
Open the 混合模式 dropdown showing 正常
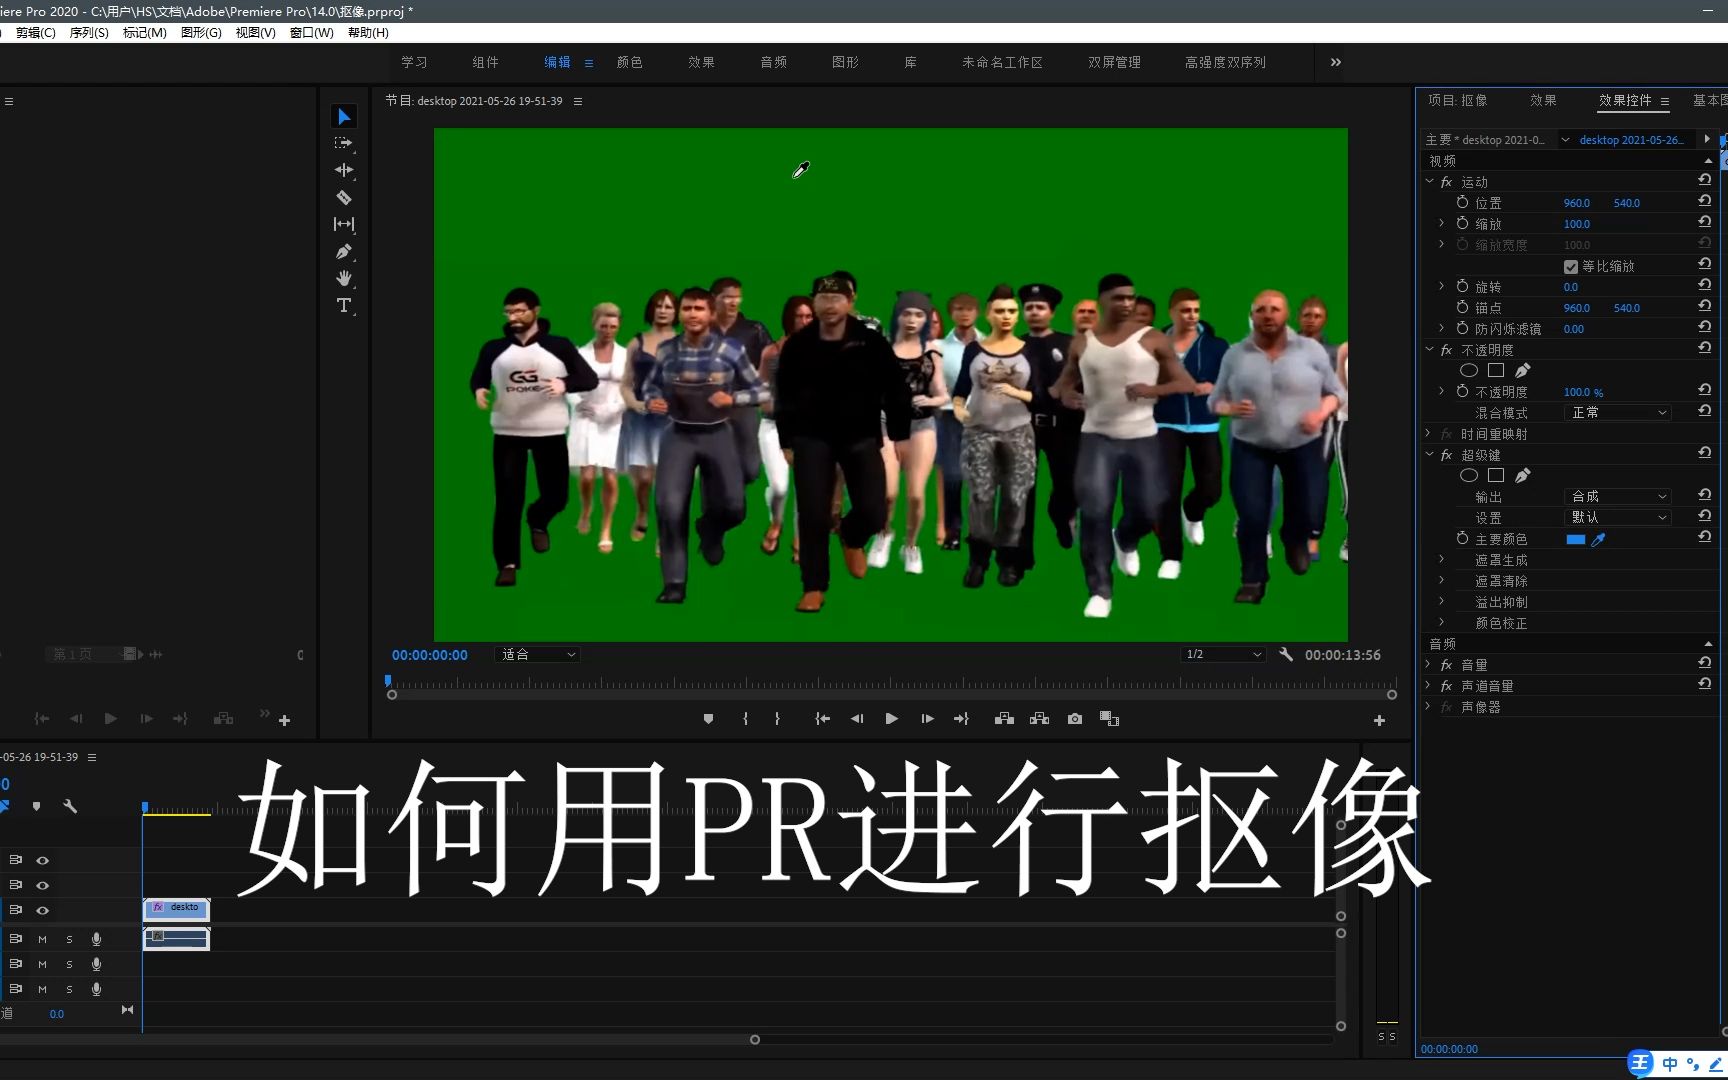point(1616,412)
